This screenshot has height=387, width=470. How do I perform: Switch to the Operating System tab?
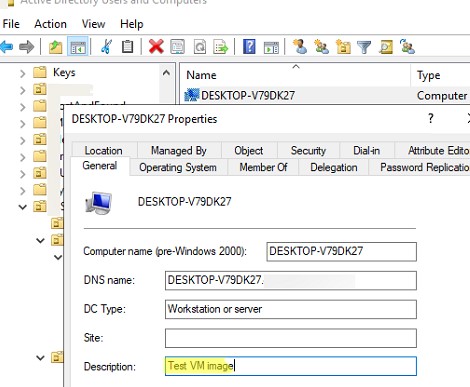pyautogui.click(x=178, y=167)
